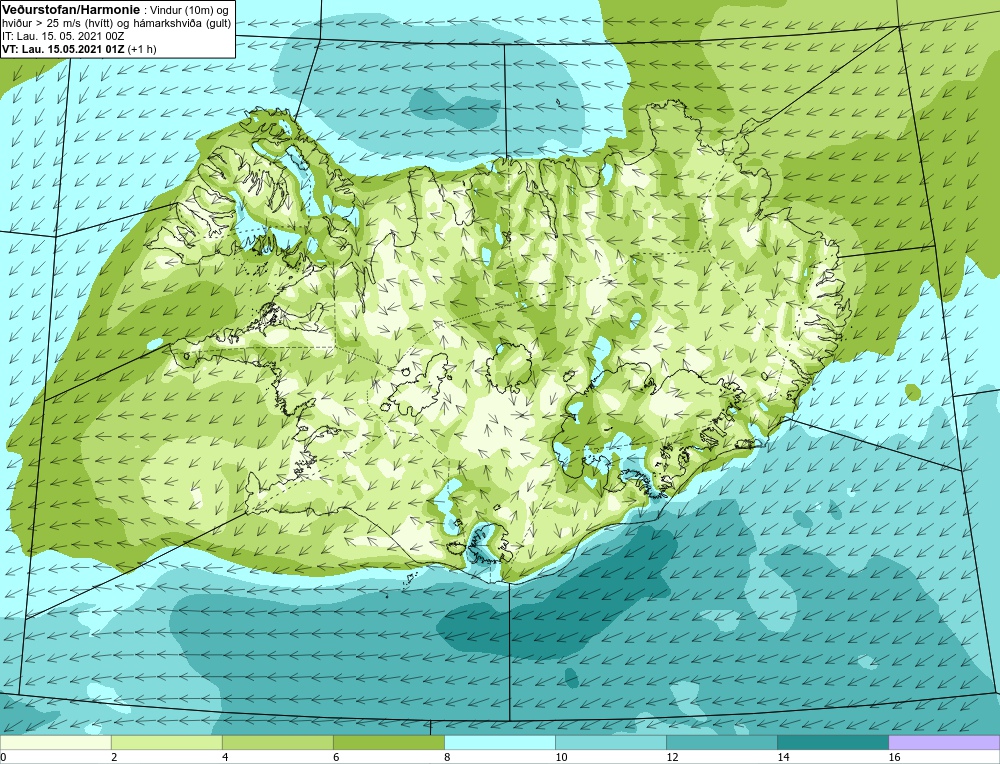Click the legend scale label '16'
The height and width of the screenshot is (764, 1000).
point(894,757)
